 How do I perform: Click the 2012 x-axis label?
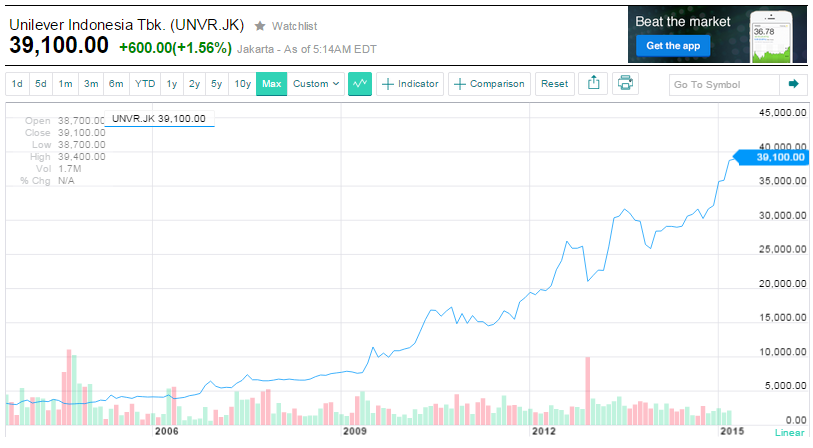(543, 431)
